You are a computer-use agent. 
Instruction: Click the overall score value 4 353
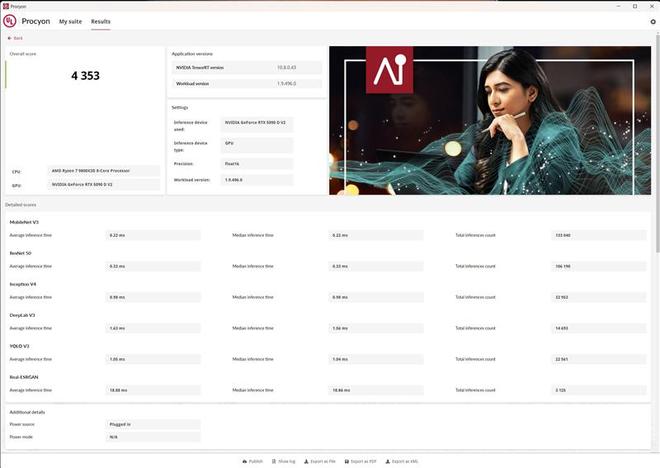point(85,76)
